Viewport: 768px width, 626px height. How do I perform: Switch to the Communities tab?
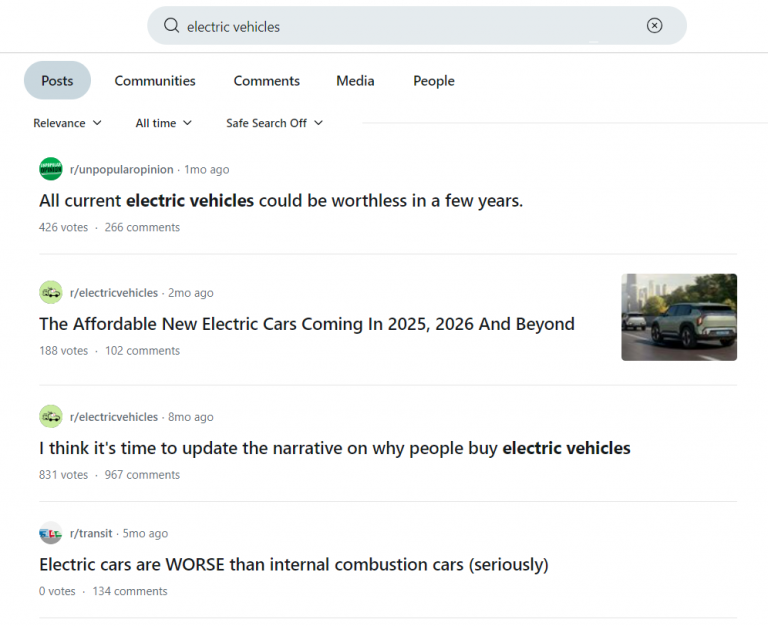[155, 81]
